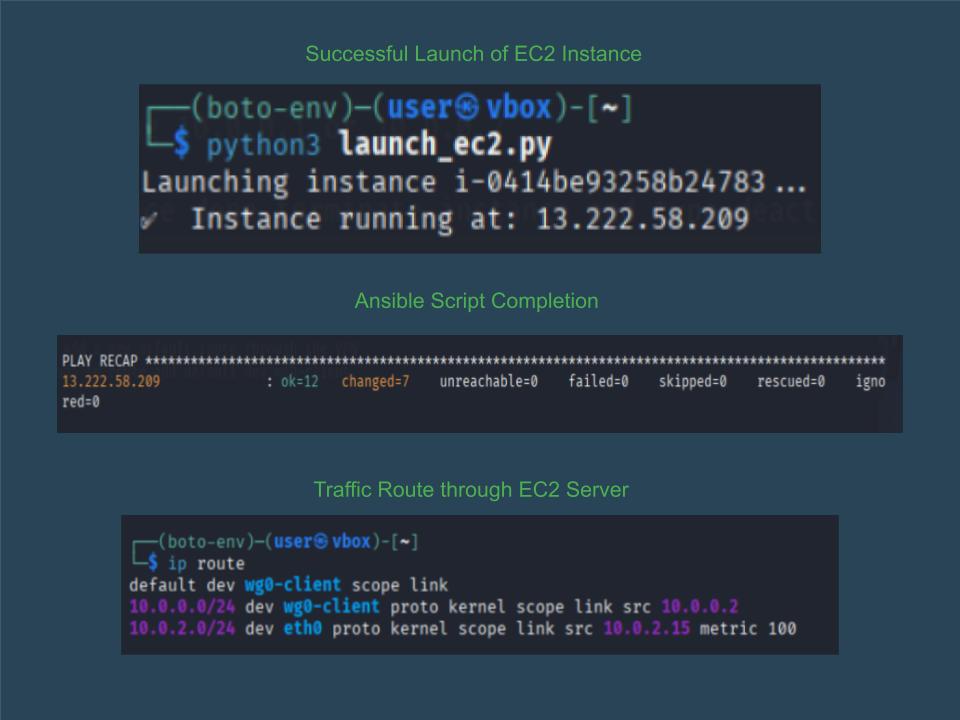Select the "Traffic Route through EC2 Server" heading

470,490
